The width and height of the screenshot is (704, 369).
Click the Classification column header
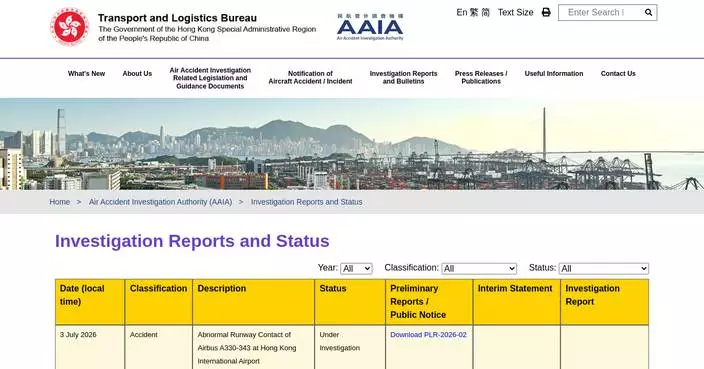158,302
